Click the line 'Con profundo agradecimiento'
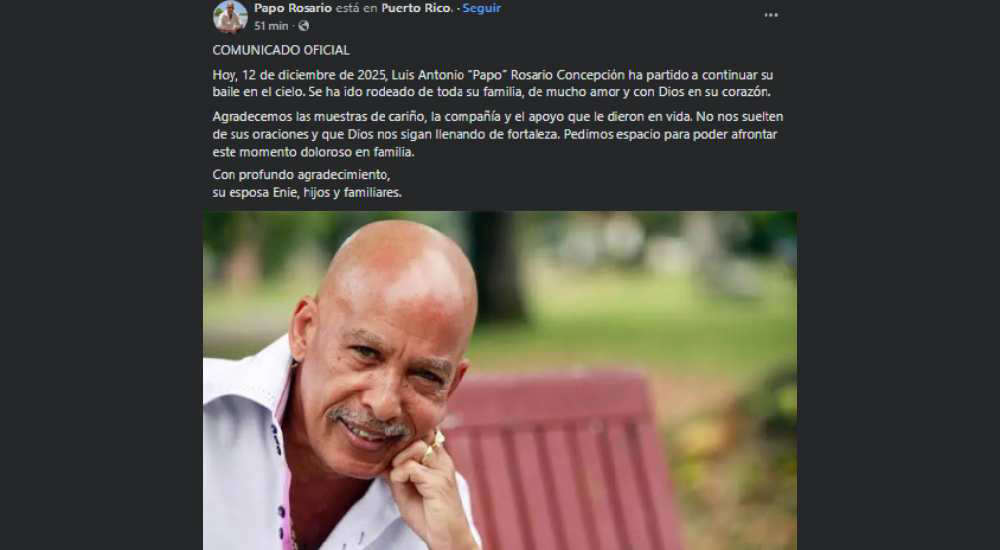This screenshot has height=550, width=1000. (x=301, y=174)
